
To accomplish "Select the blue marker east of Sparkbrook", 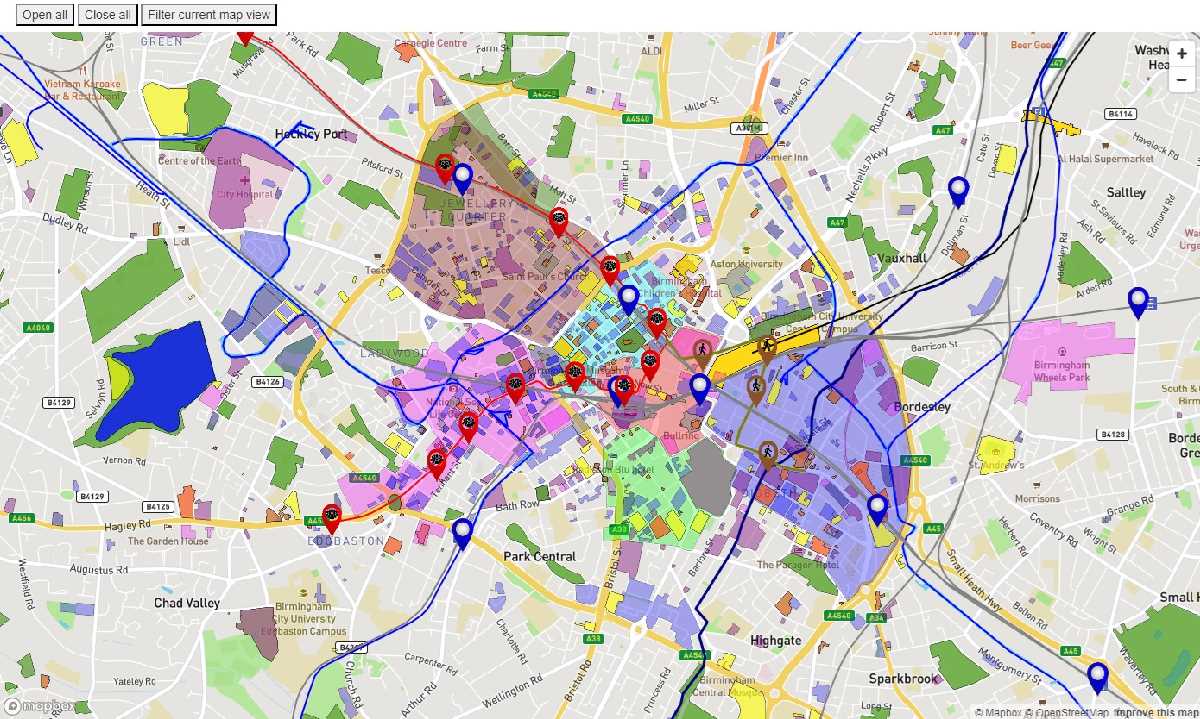I will (1098, 676).
